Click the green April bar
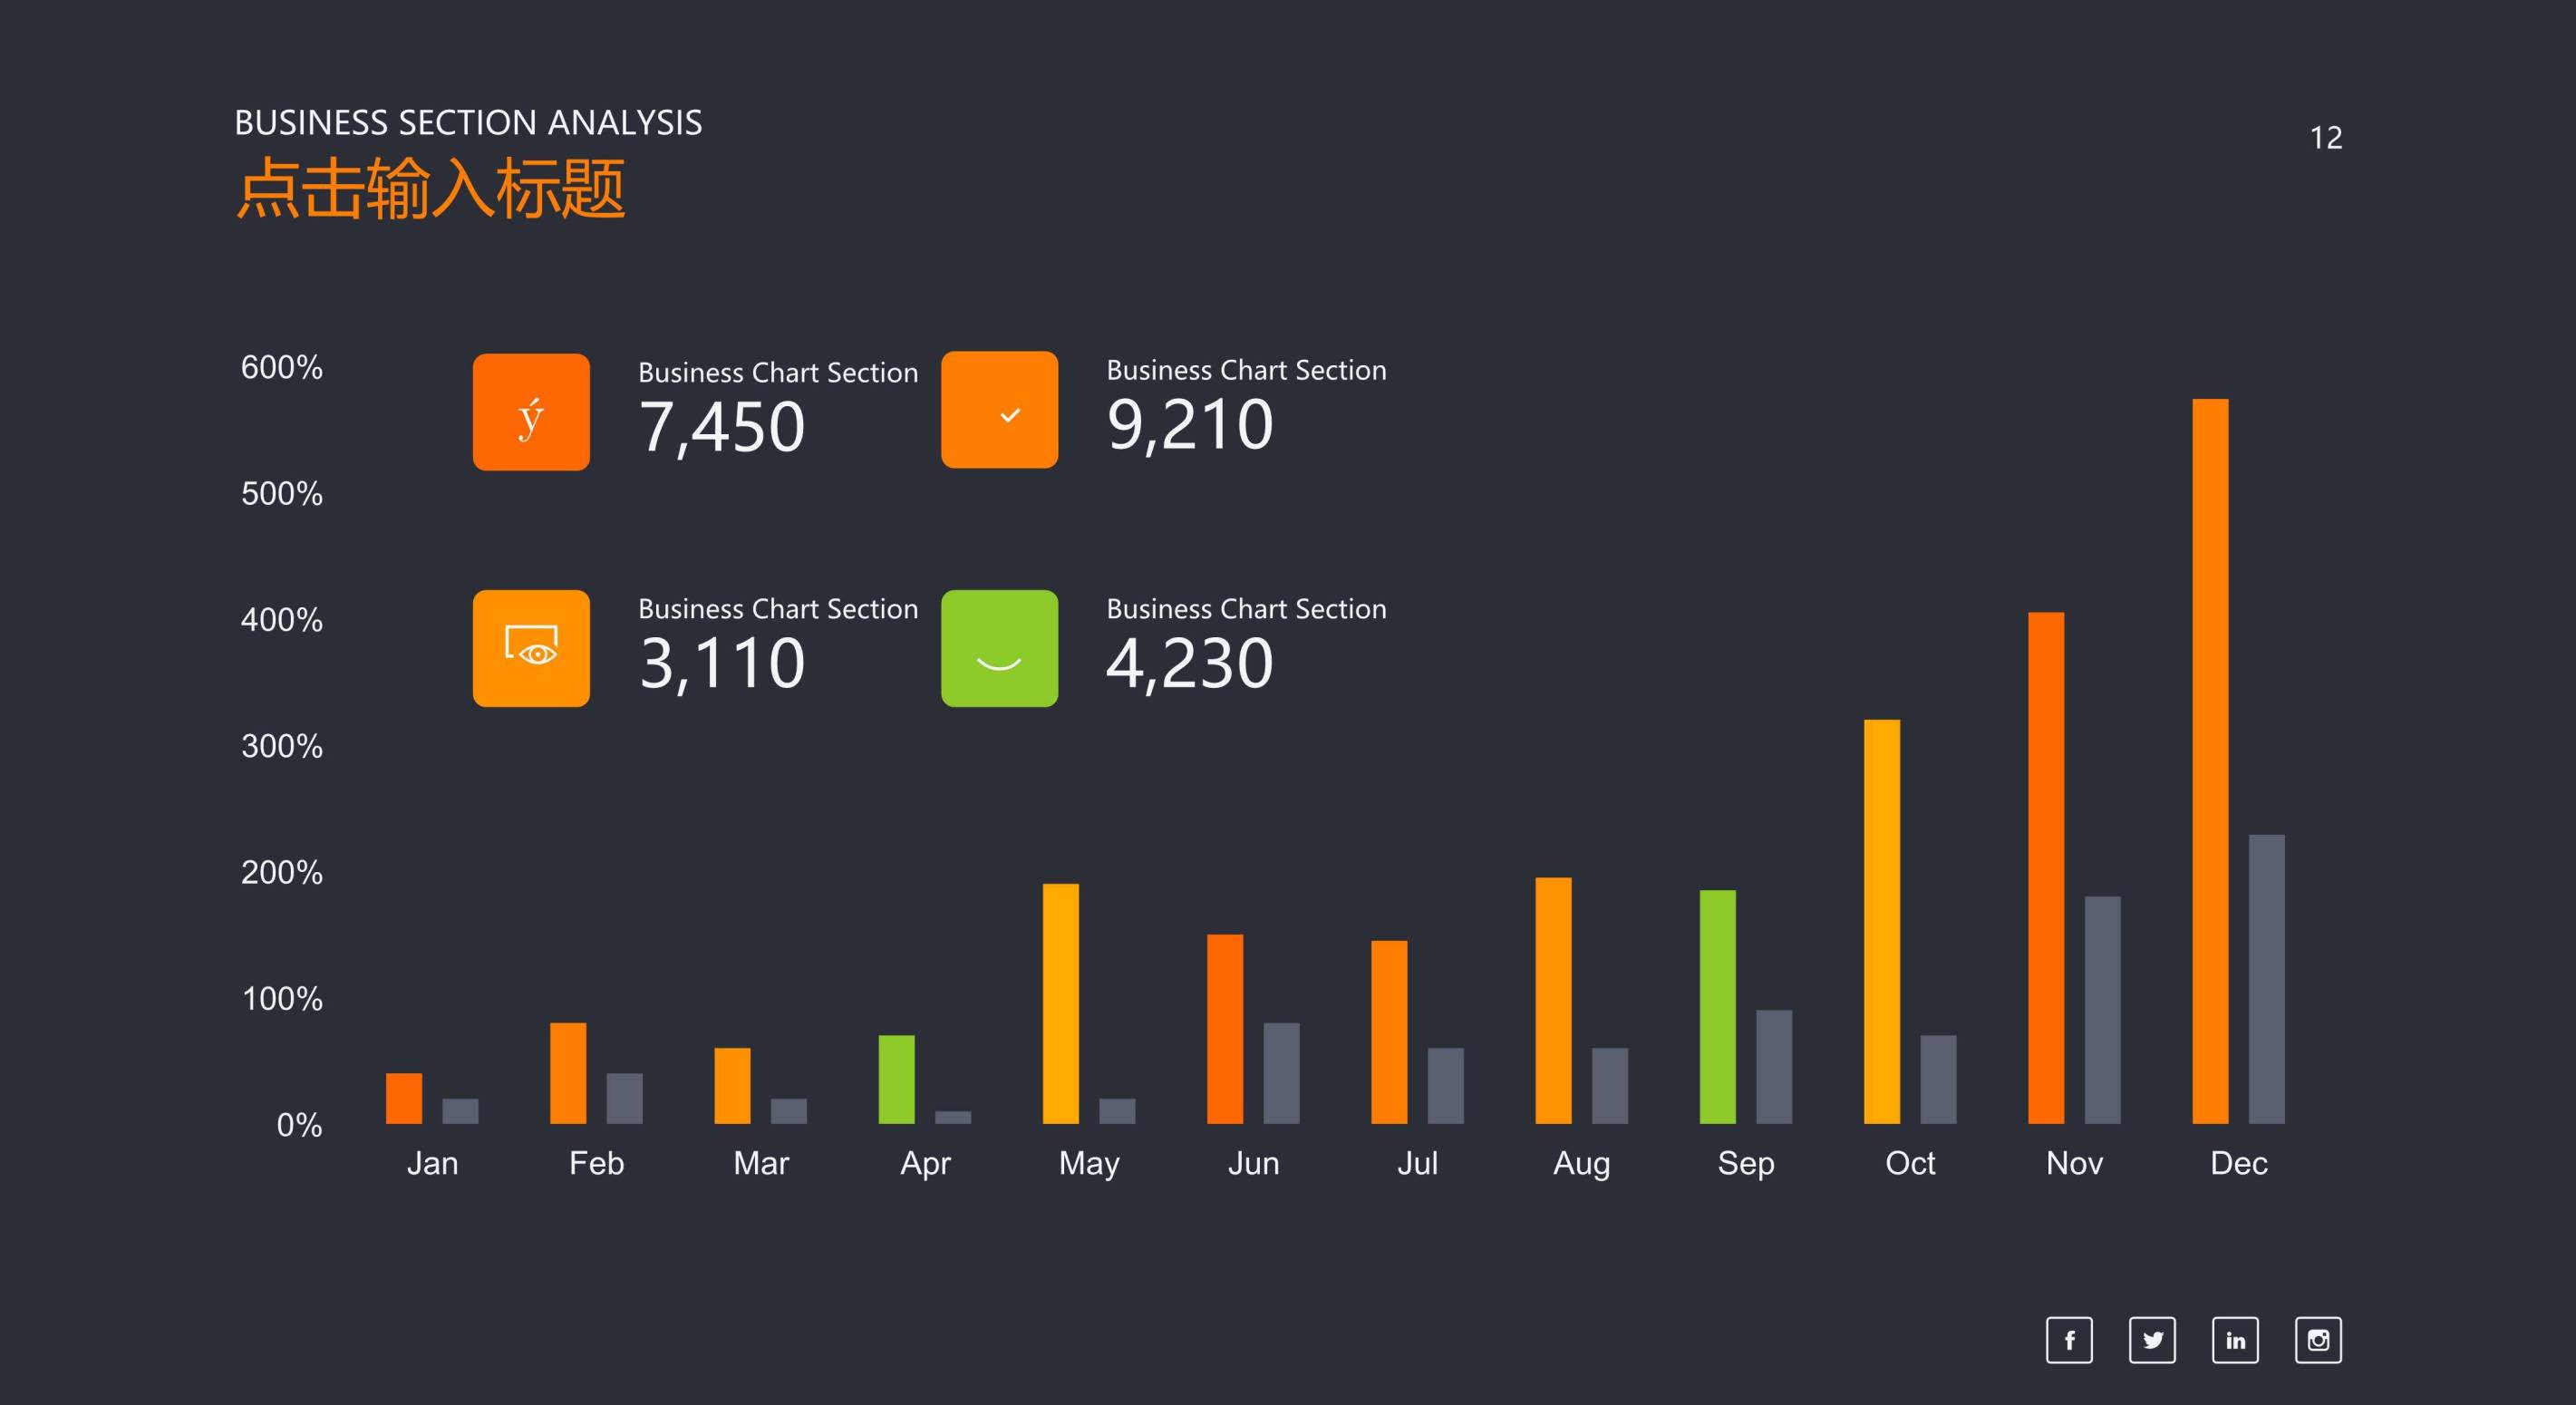This screenshot has width=2576, height=1405. point(896,1078)
